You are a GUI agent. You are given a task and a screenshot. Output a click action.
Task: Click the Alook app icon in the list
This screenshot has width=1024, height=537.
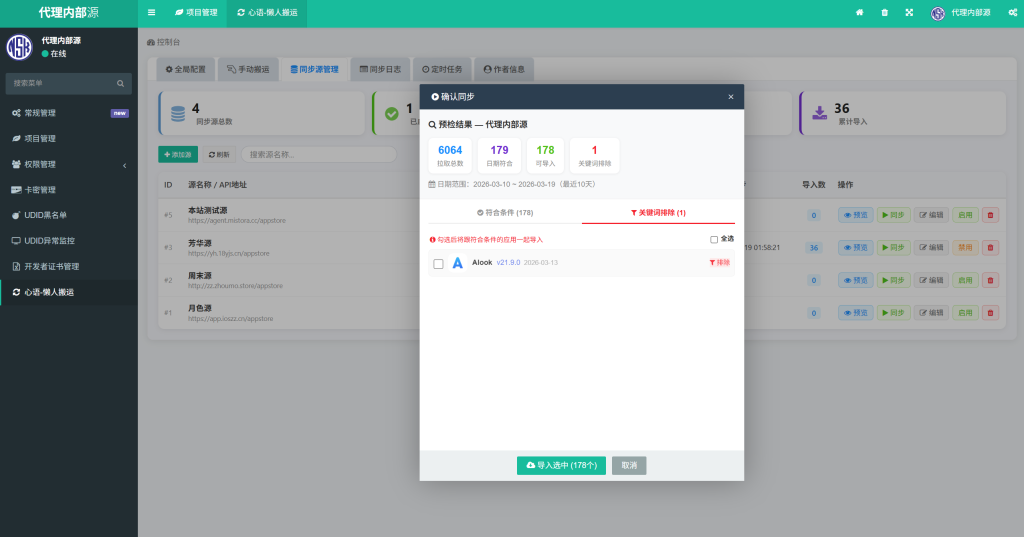457,263
